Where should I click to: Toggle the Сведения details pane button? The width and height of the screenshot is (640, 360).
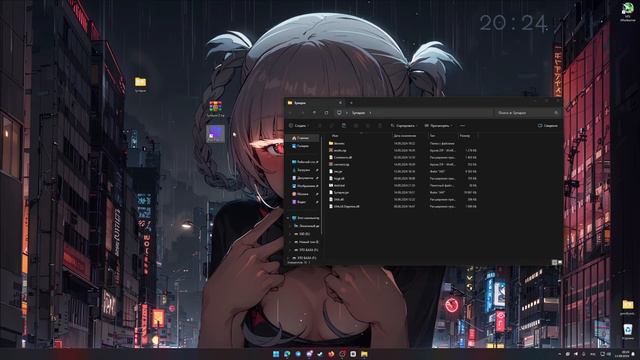click(548, 126)
